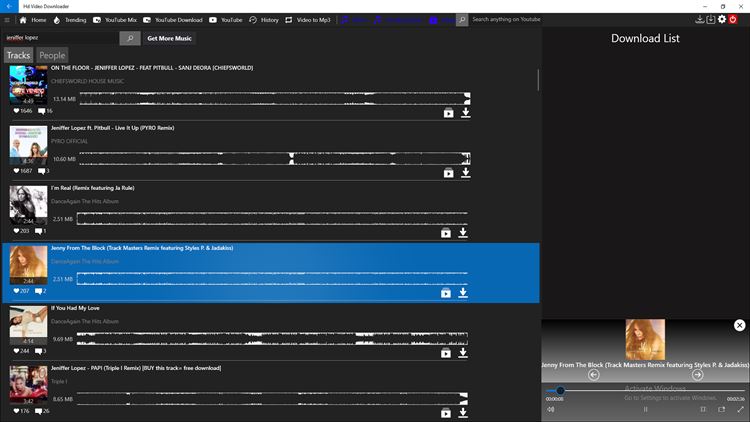Image resolution: width=750 pixels, height=422 pixels.
Task: Close the mini player panel
Action: [x=739, y=325]
